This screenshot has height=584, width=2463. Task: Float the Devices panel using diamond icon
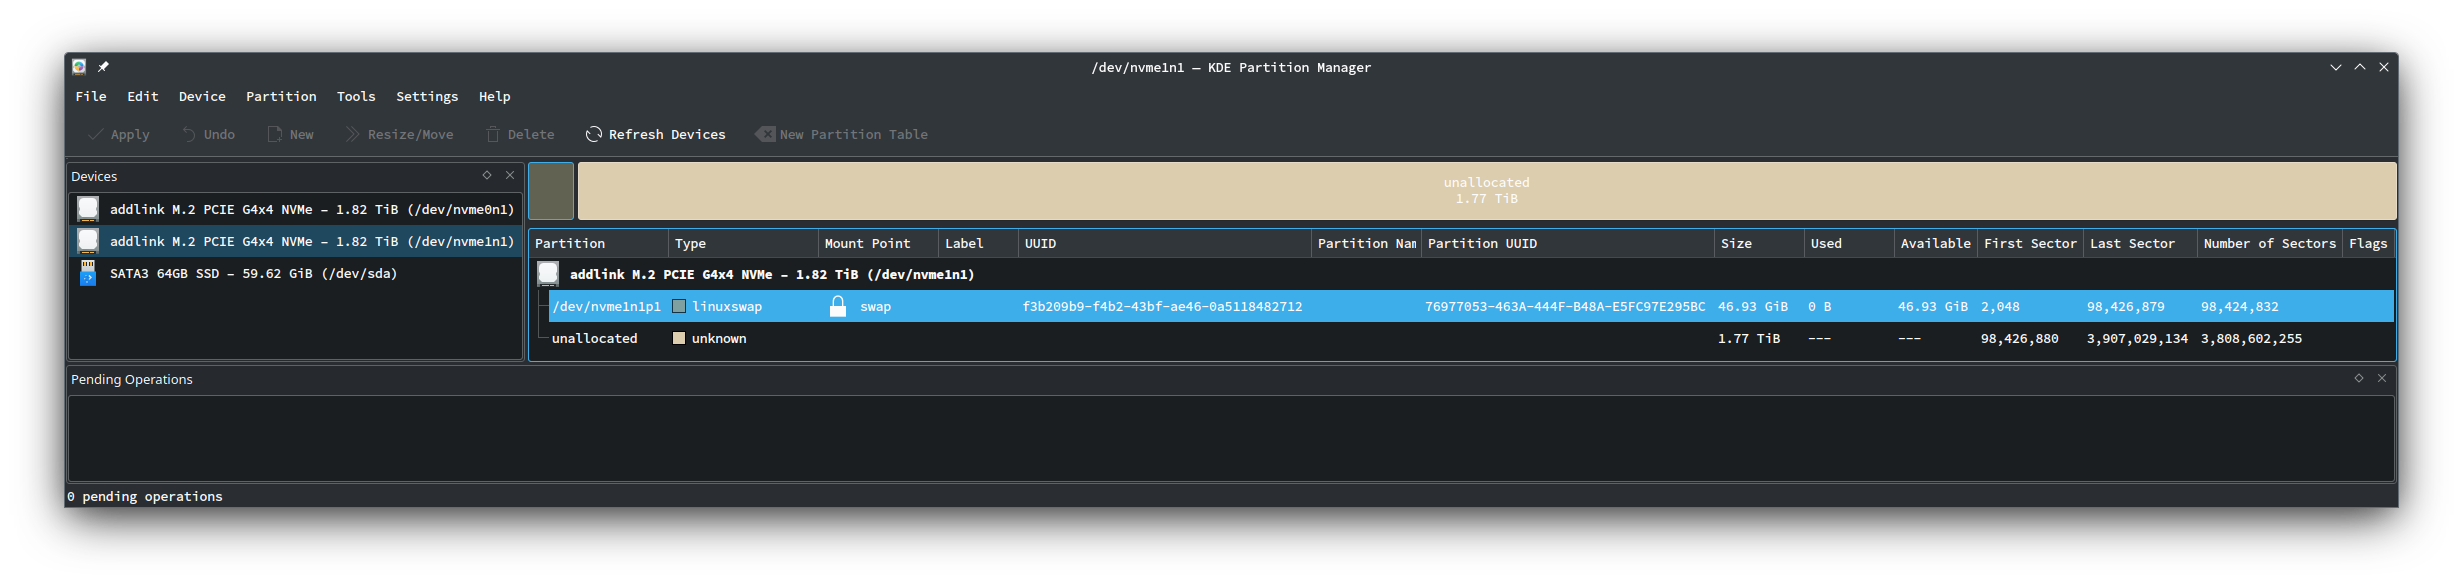[487, 175]
